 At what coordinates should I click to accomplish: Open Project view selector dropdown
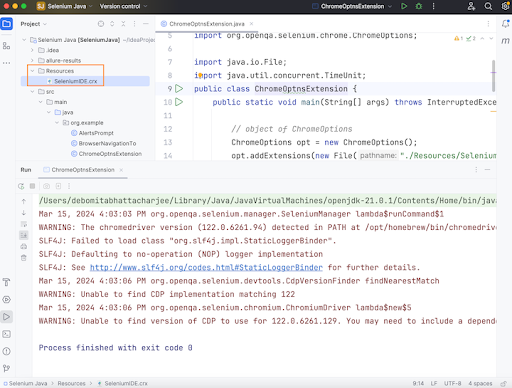[34, 24]
